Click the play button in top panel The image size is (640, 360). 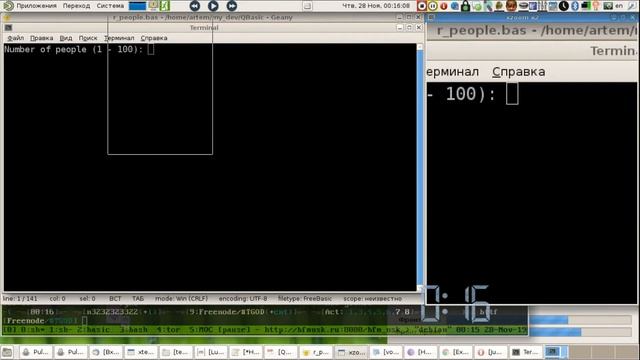(213, 6)
